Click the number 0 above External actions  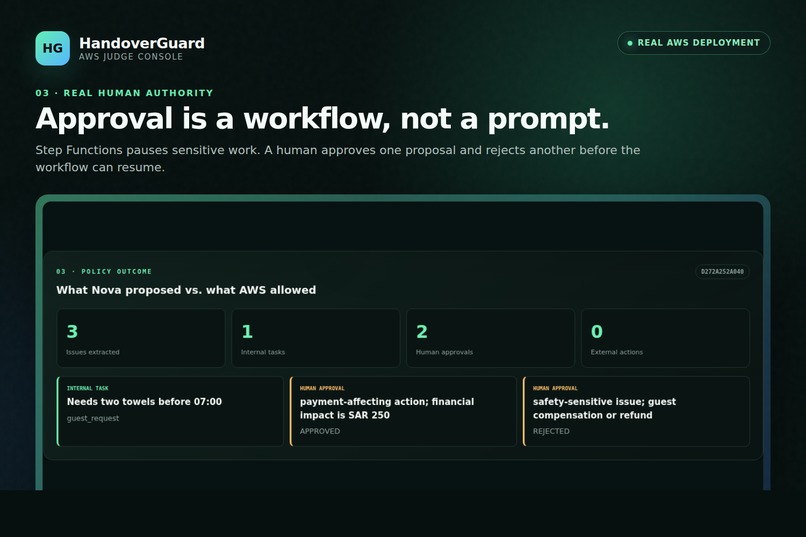pos(596,331)
